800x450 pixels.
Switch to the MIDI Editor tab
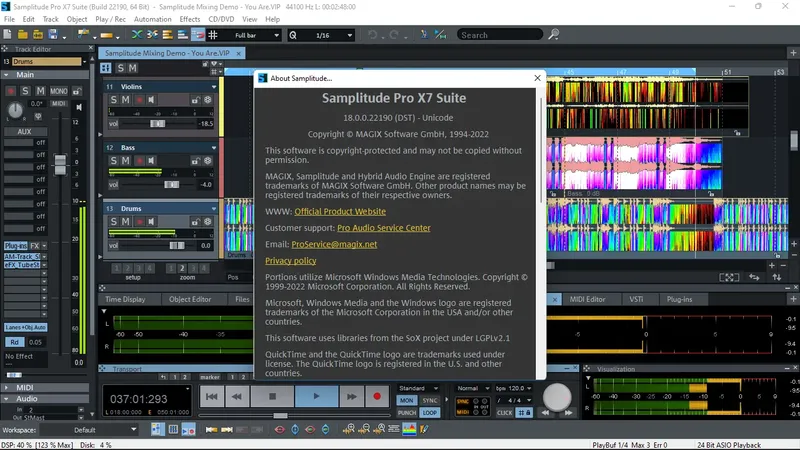click(587, 299)
